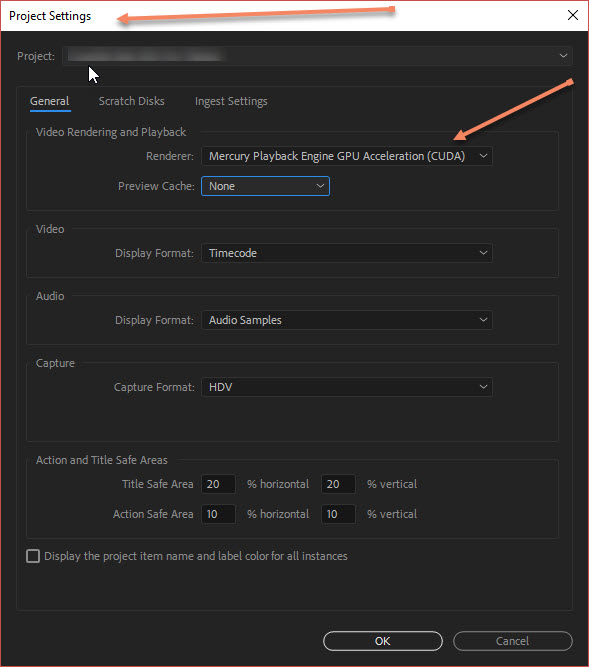The width and height of the screenshot is (589, 667).
Task: Open the Capture Format dropdown set to HDV
Action: pos(347,387)
